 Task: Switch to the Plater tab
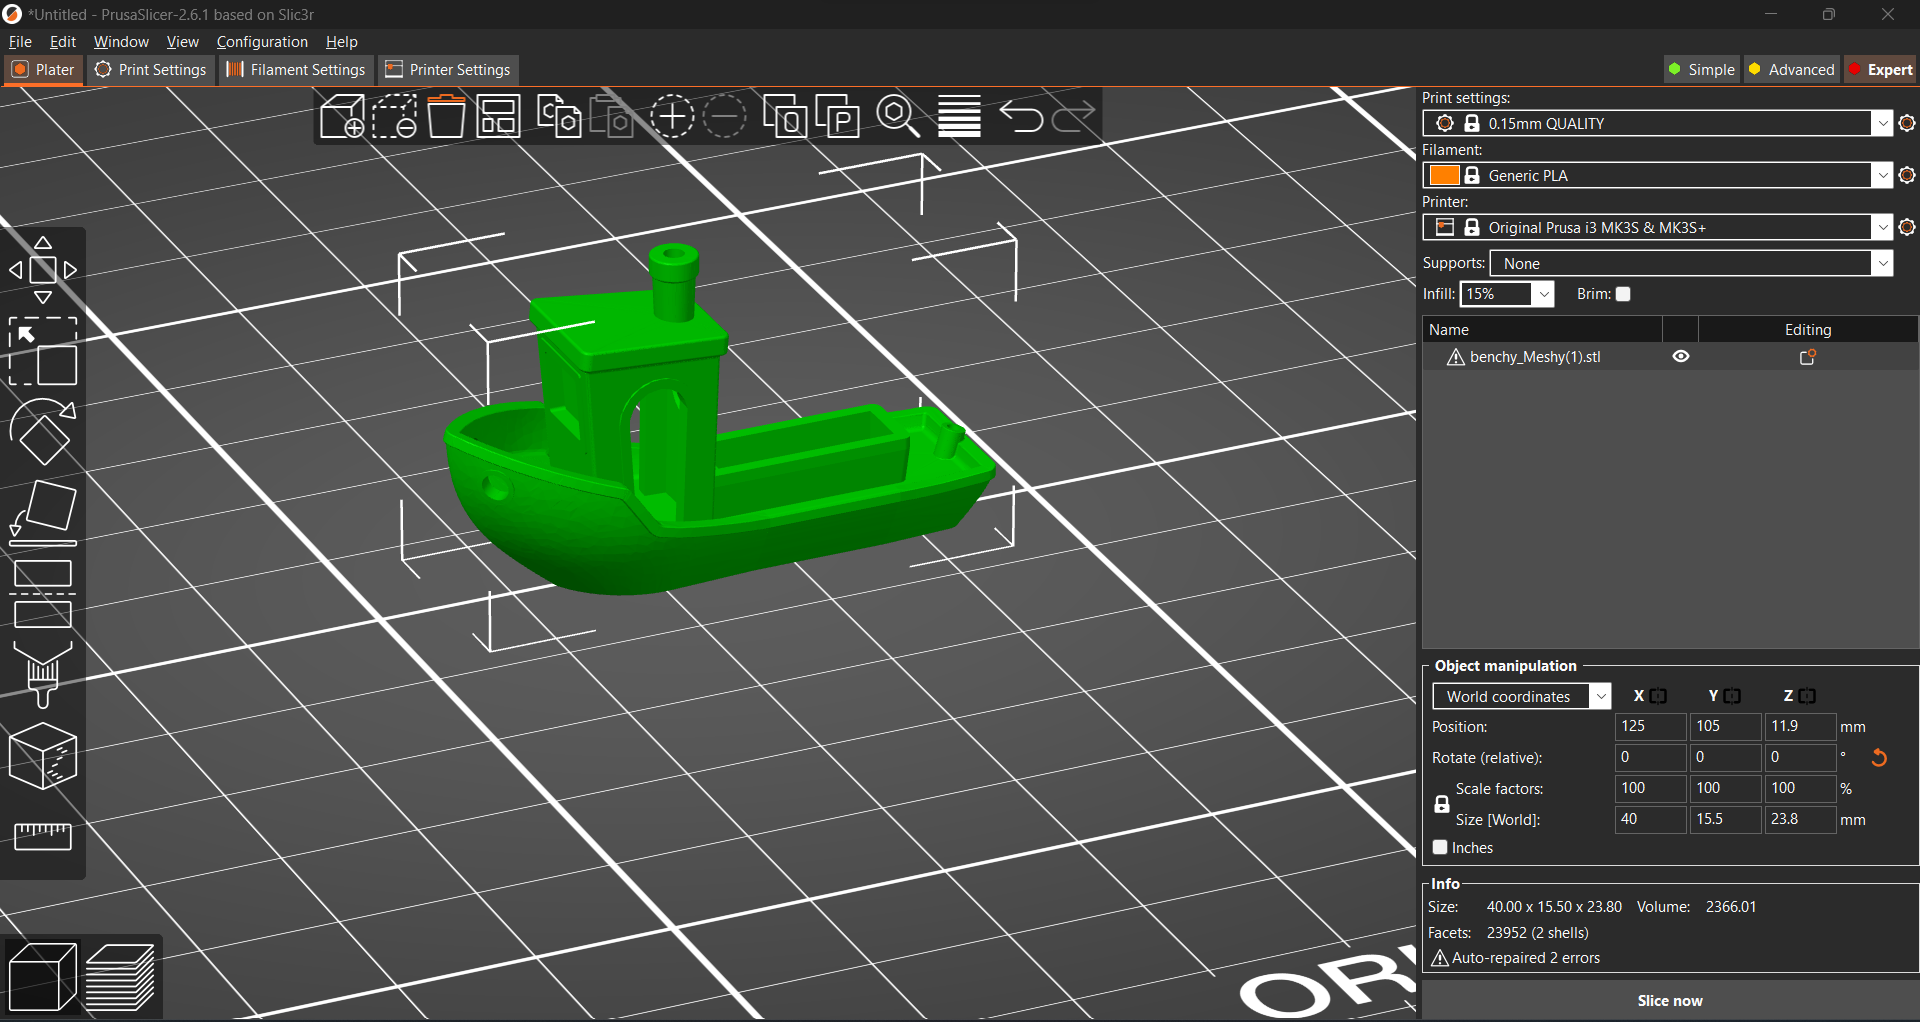coord(43,69)
